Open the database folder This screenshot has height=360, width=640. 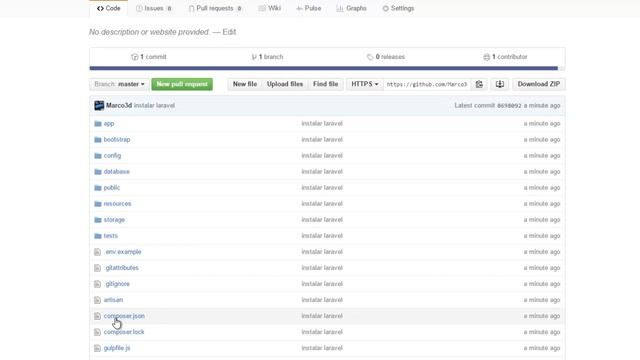click(116, 171)
